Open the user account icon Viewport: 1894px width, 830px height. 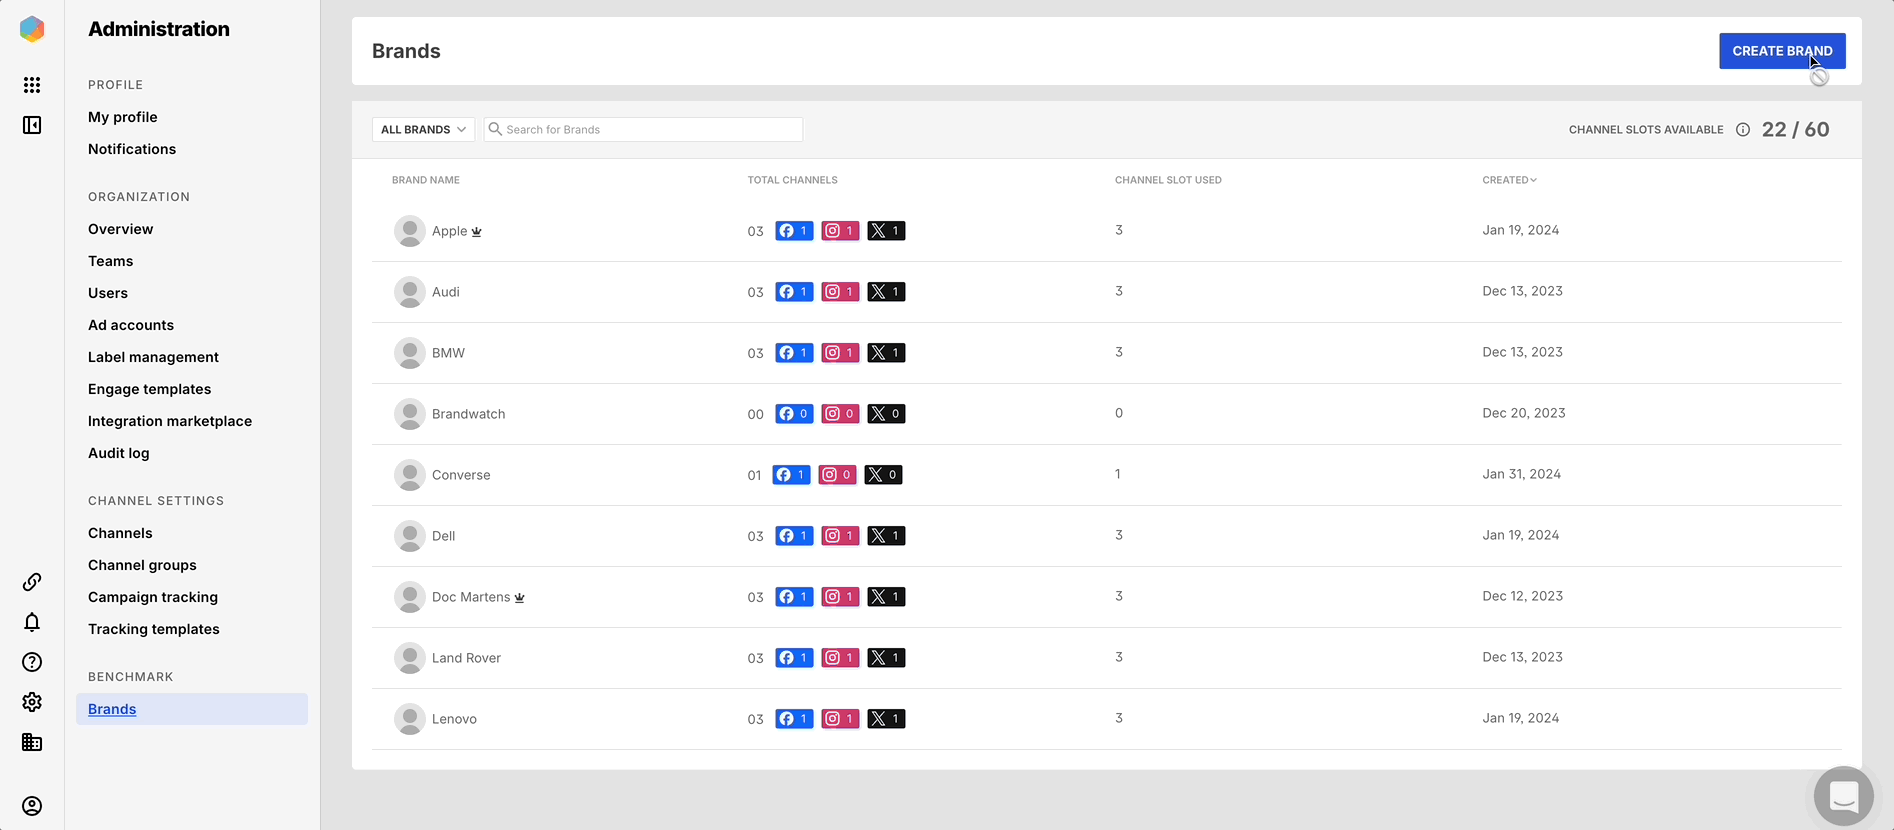(32, 806)
